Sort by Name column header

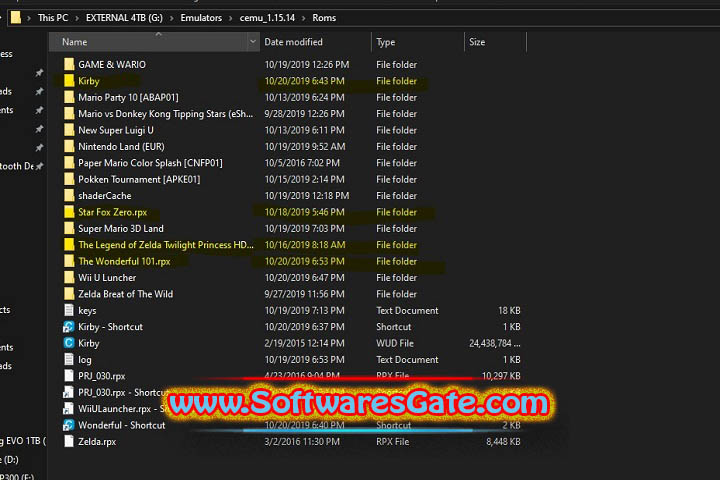pyautogui.click(x=148, y=42)
